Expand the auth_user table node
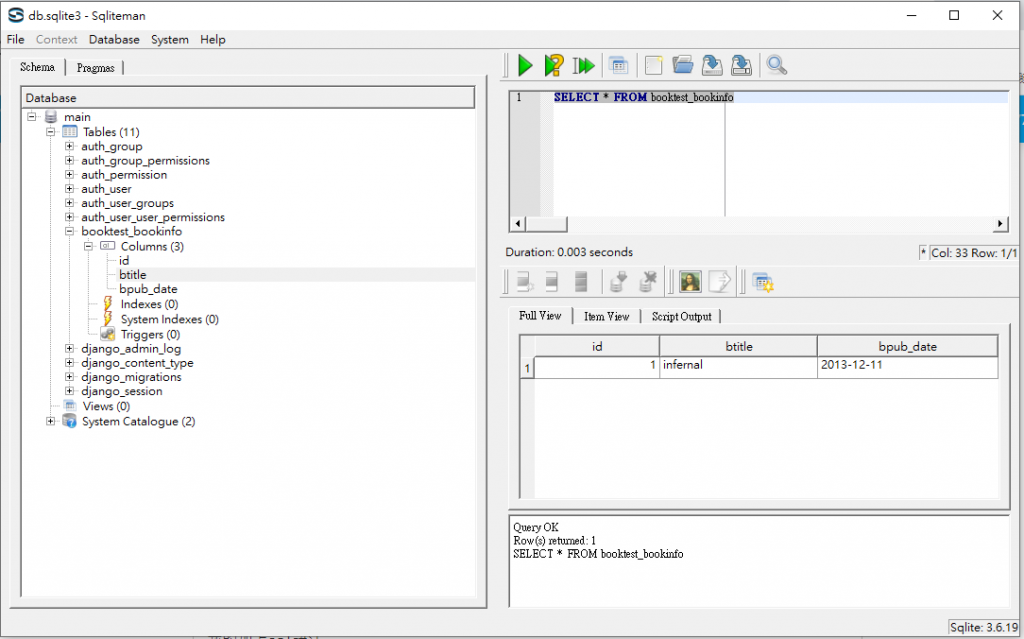This screenshot has height=639, width=1024. click(69, 189)
